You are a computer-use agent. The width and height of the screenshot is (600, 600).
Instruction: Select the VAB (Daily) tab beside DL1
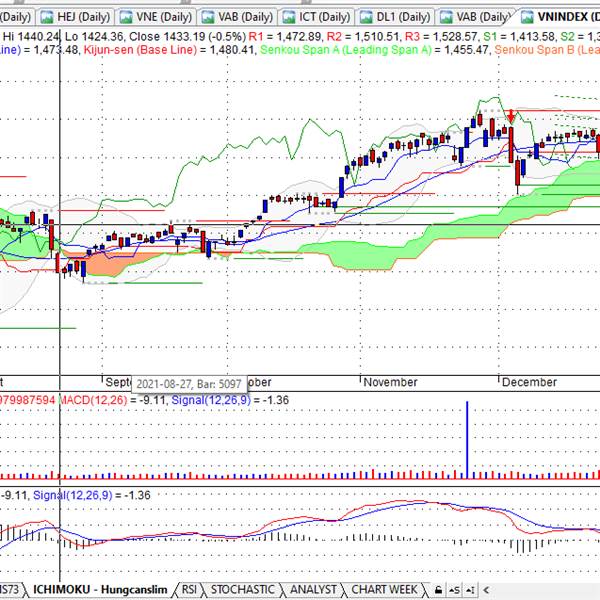pyautogui.click(x=475, y=17)
